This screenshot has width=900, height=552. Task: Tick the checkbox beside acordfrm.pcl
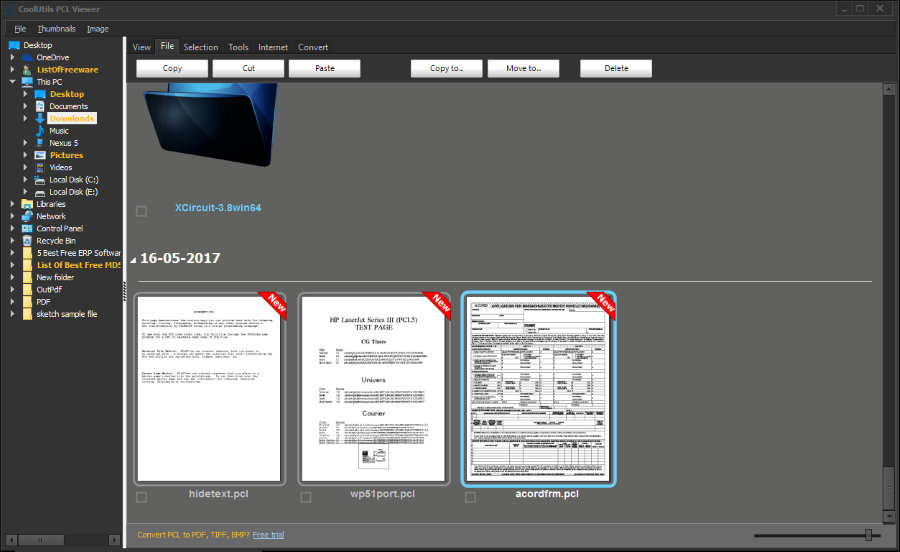point(470,497)
